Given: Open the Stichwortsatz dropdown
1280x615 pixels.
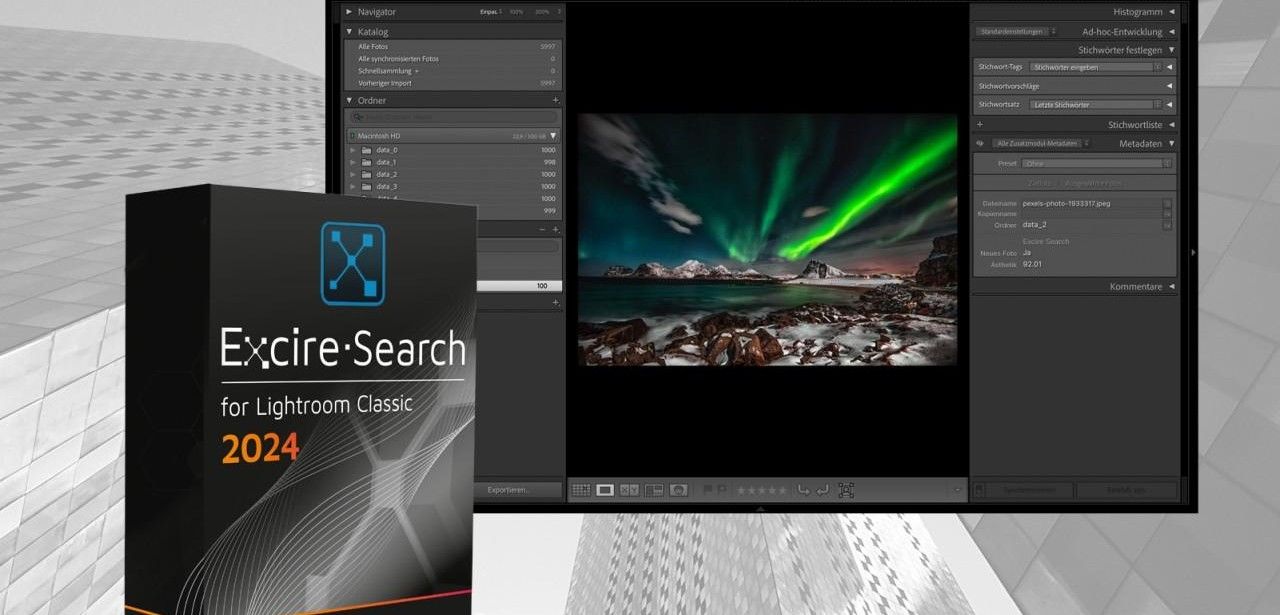Looking at the screenshot, I should [x=1096, y=104].
